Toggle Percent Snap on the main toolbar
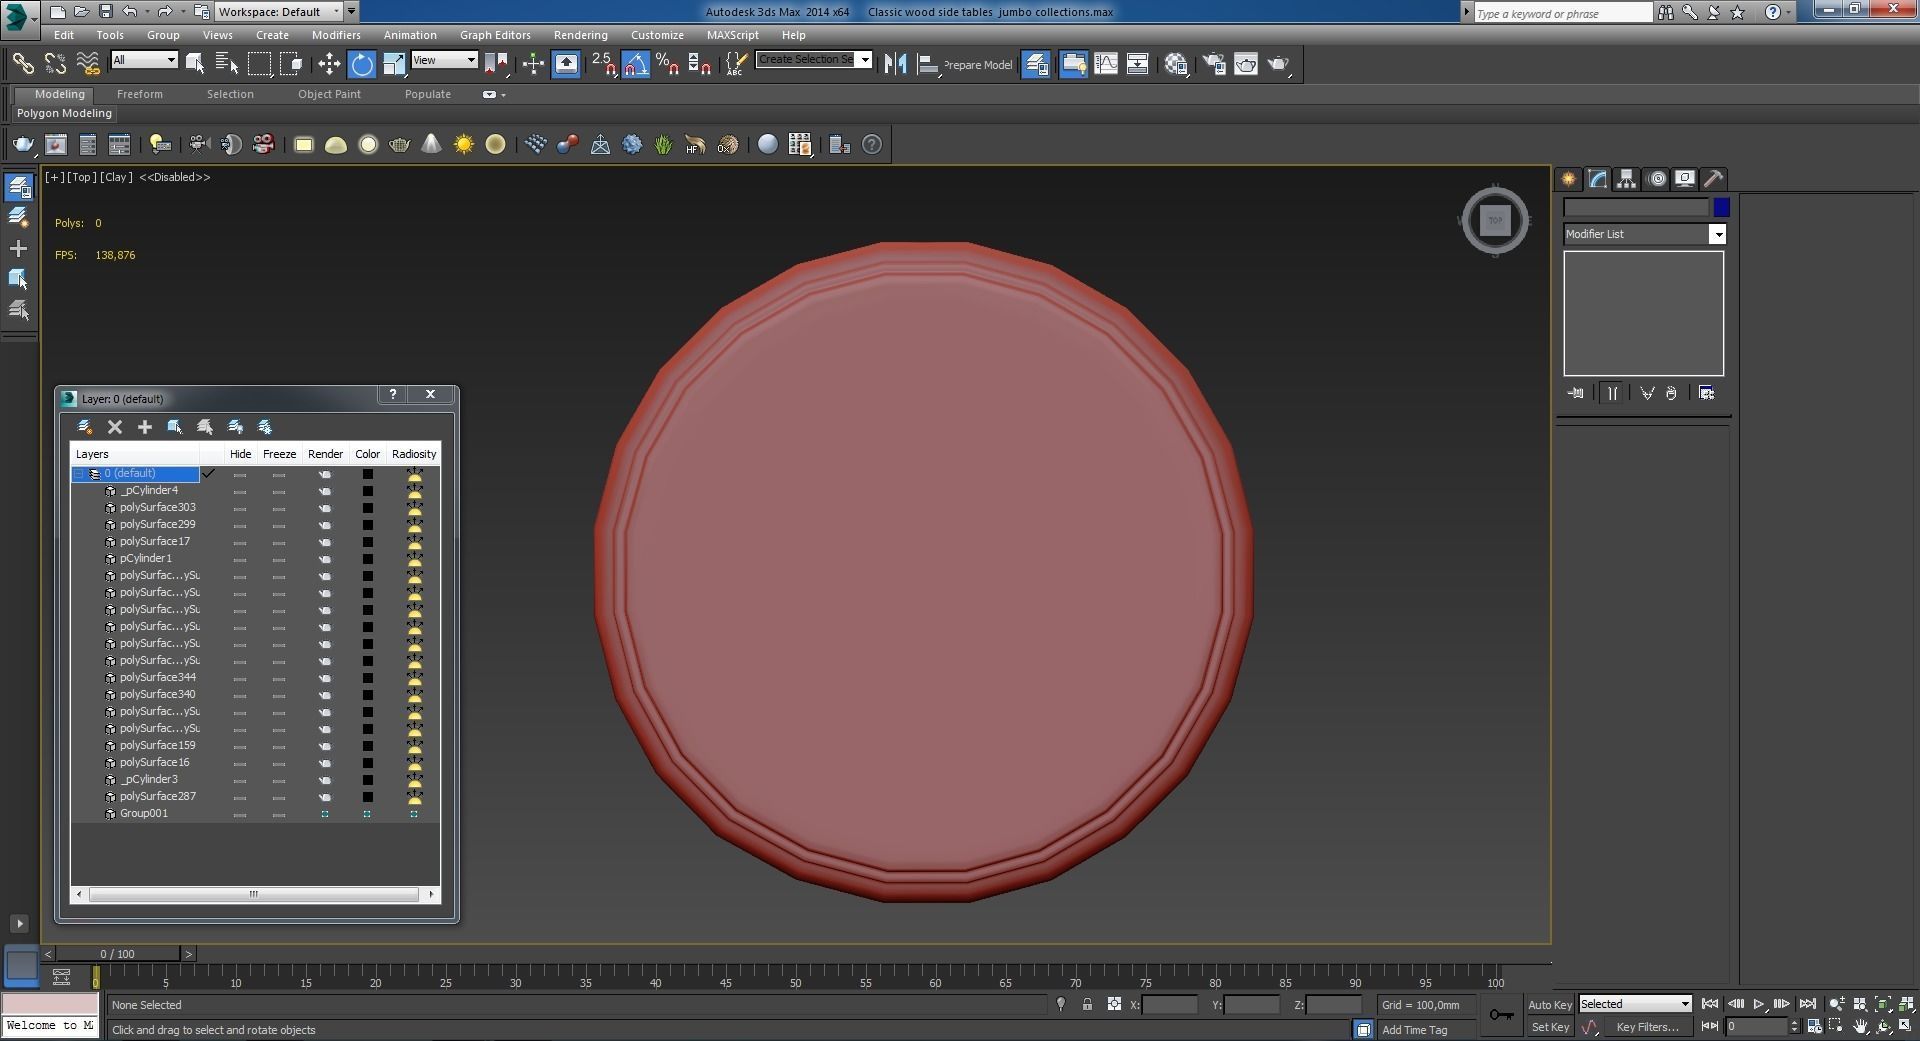Image resolution: width=1920 pixels, height=1041 pixels. point(667,64)
